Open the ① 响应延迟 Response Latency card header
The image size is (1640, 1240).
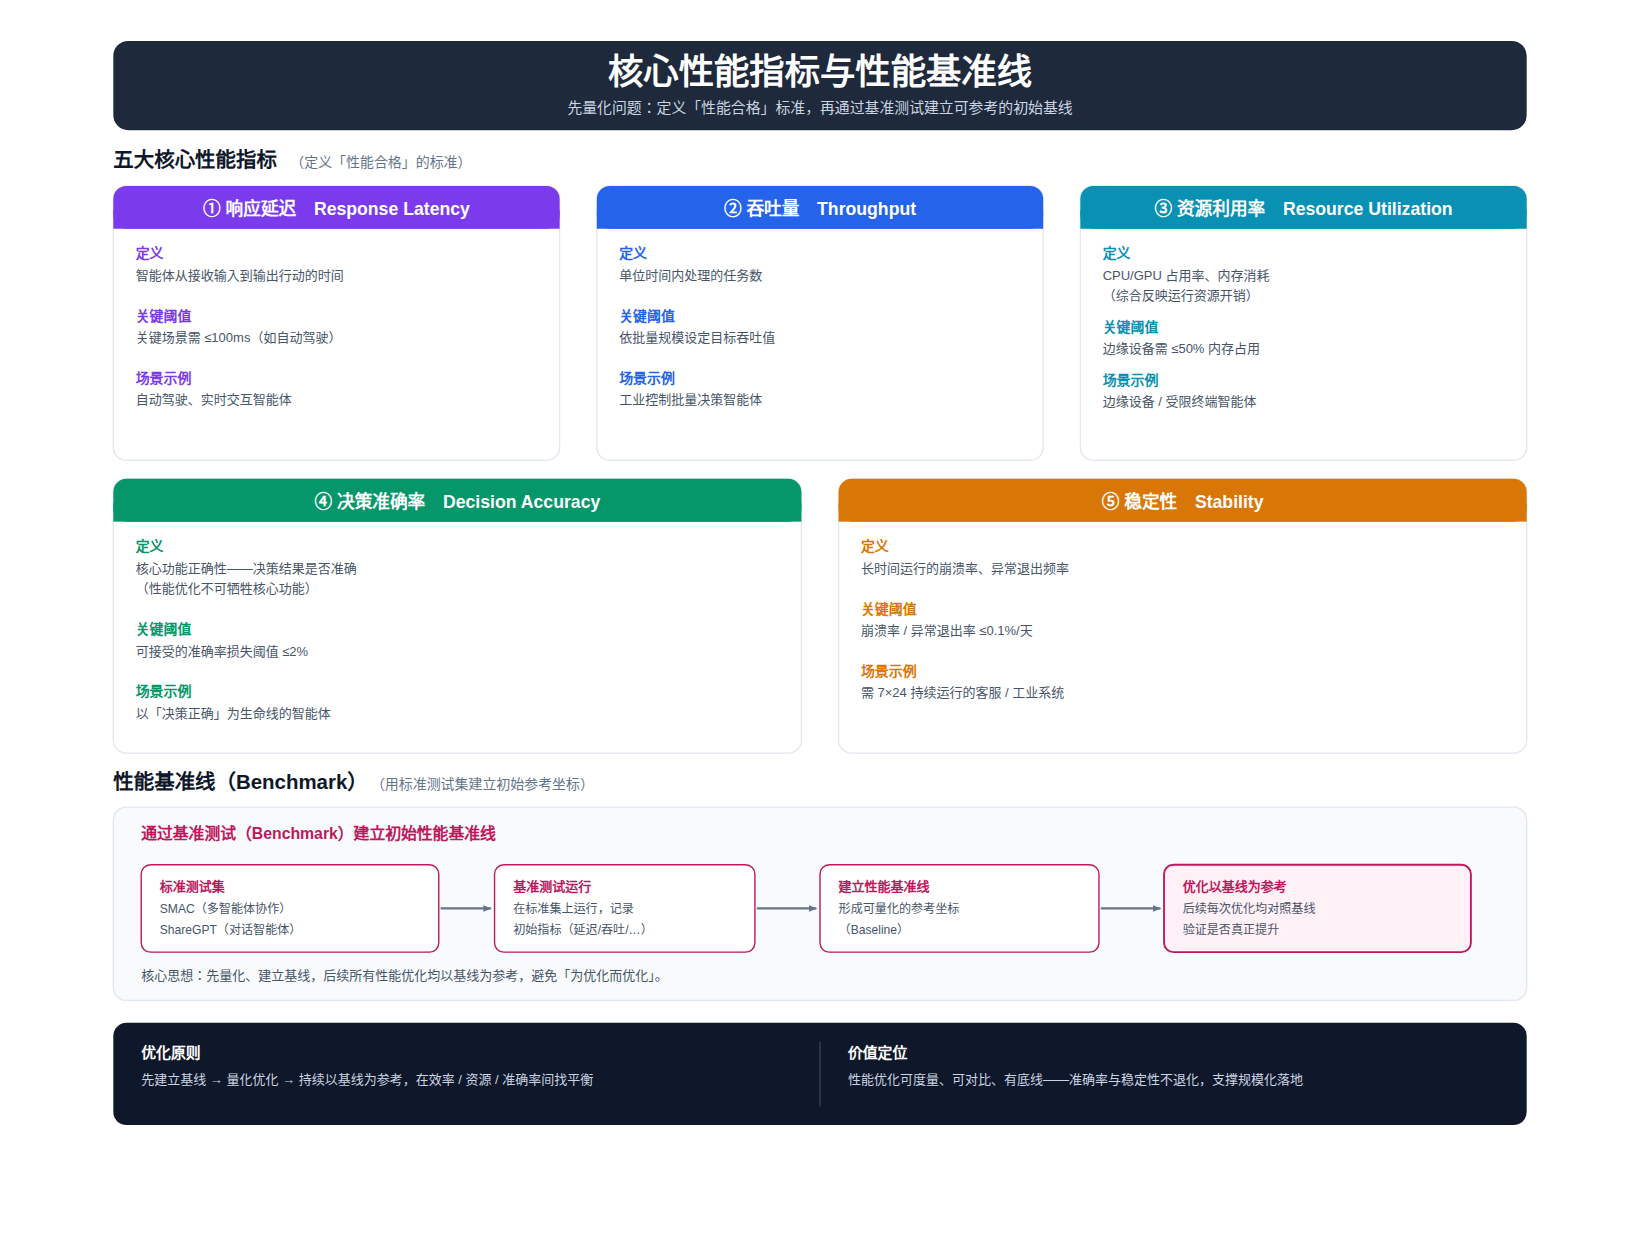[336, 208]
